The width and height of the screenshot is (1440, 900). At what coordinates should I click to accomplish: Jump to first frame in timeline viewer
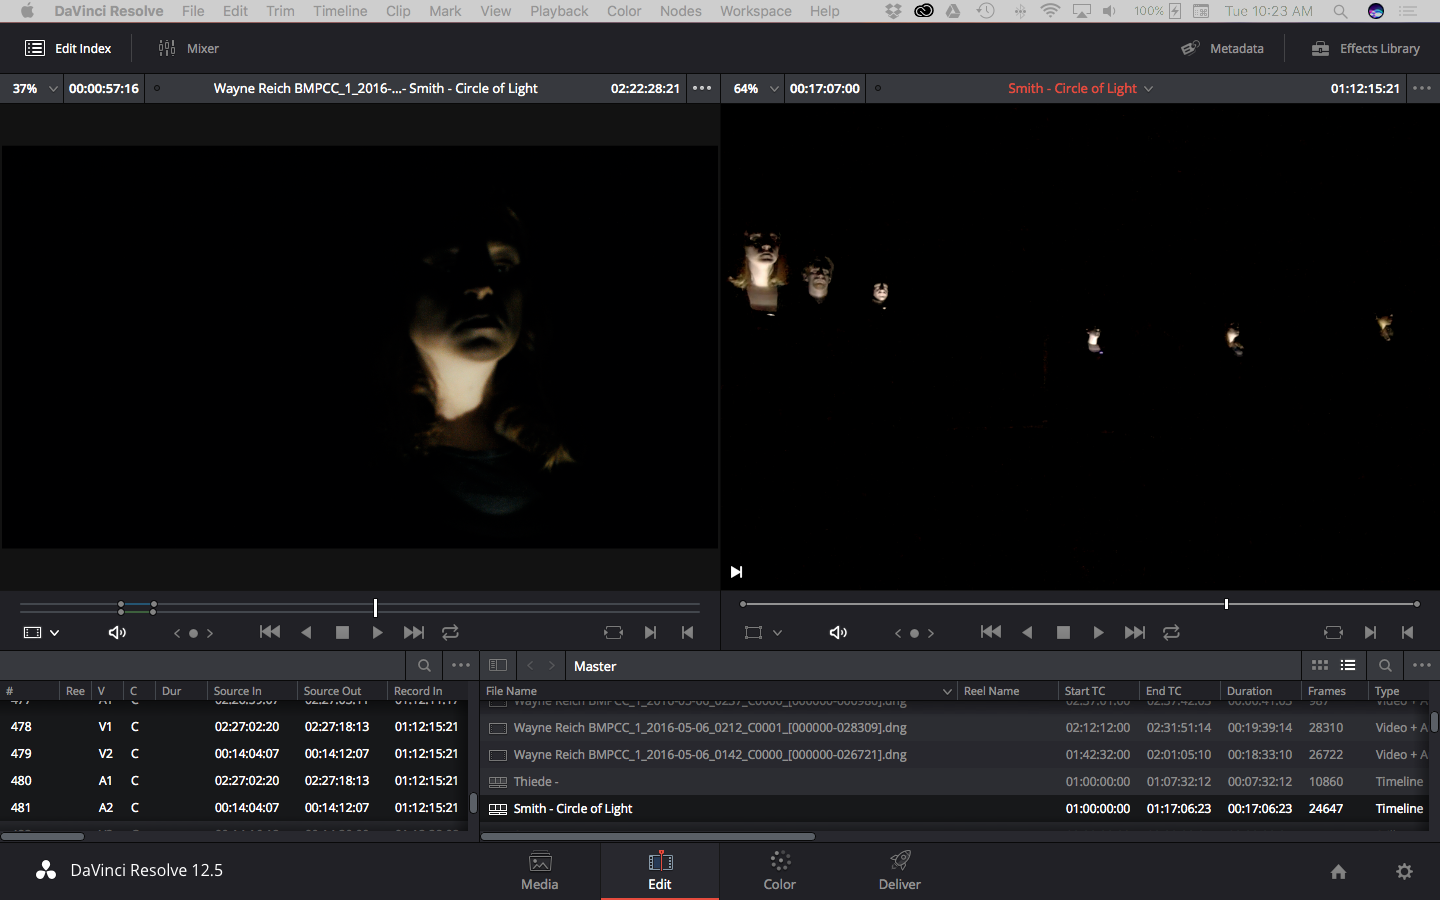pyautogui.click(x=990, y=632)
